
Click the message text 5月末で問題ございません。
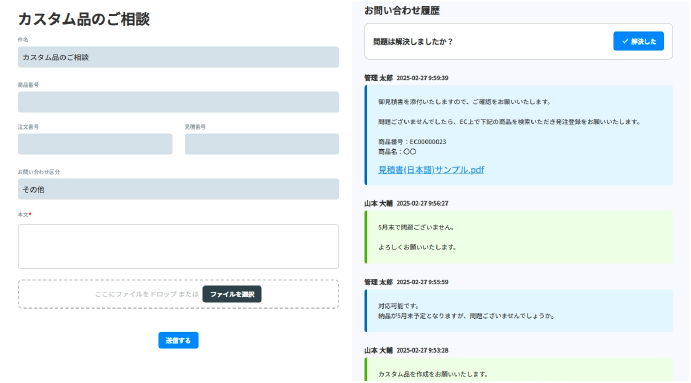click(x=416, y=227)
